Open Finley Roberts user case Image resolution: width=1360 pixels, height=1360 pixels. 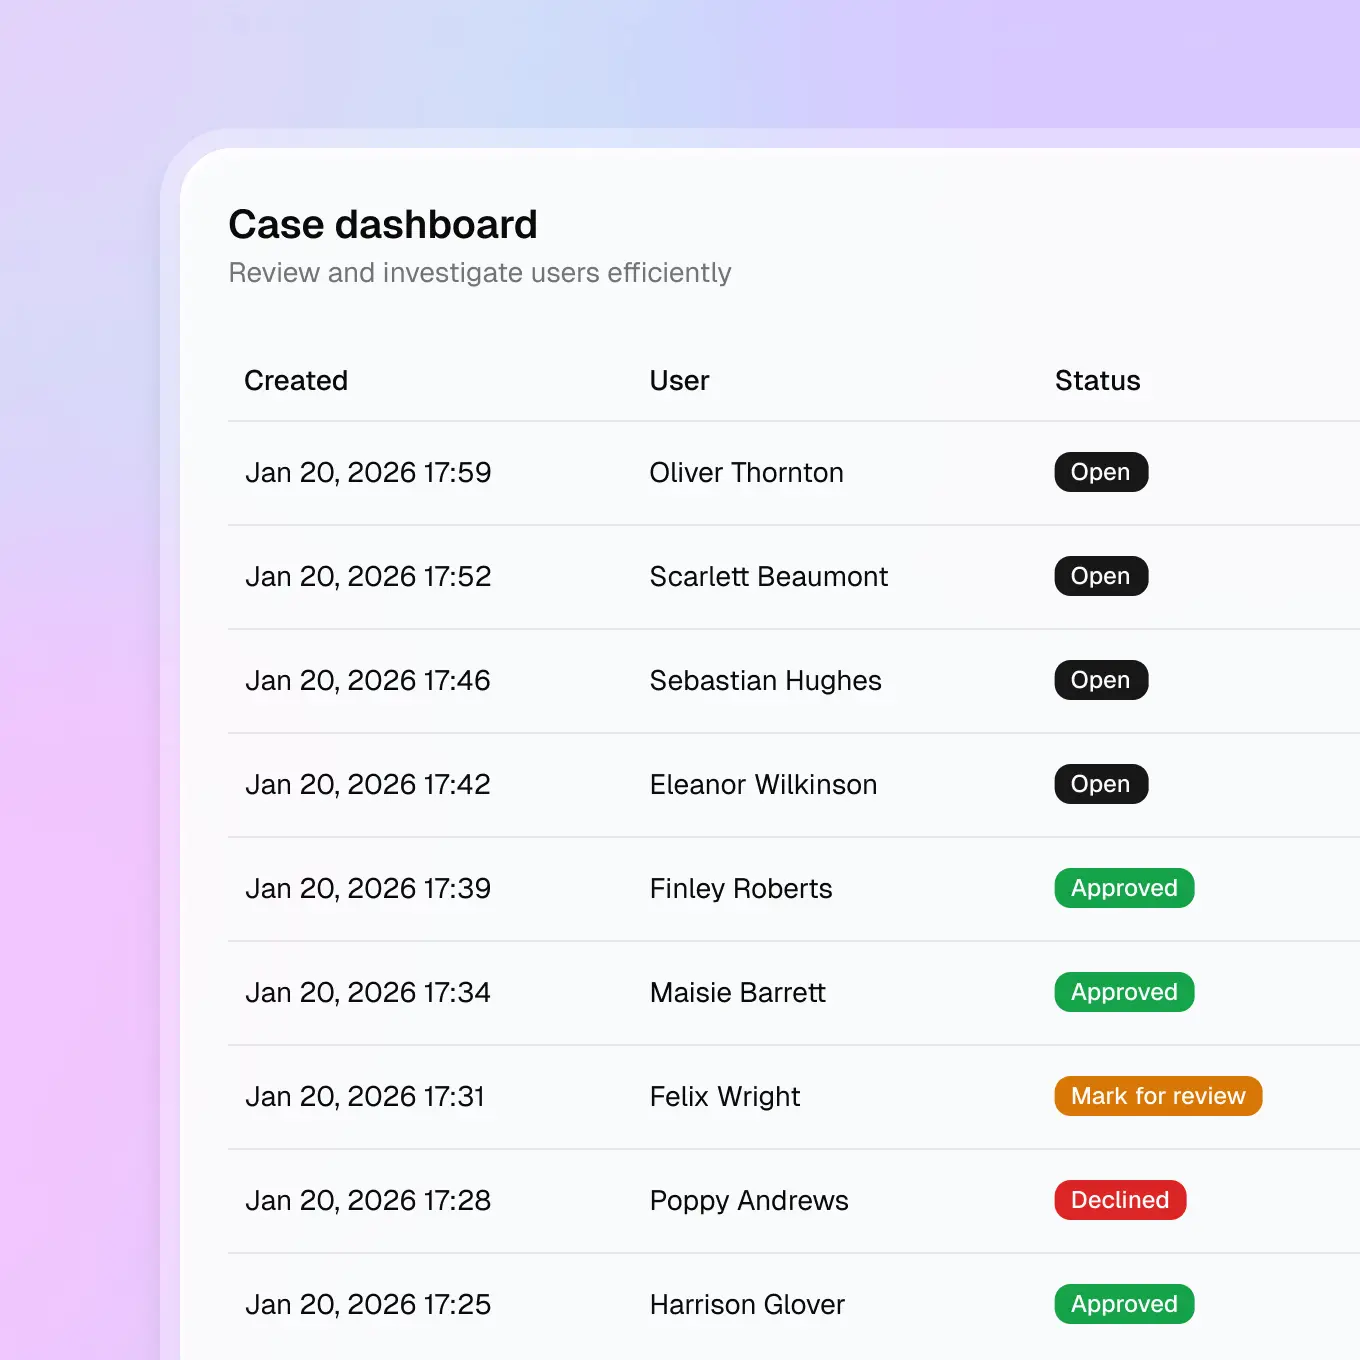(740, 889)
